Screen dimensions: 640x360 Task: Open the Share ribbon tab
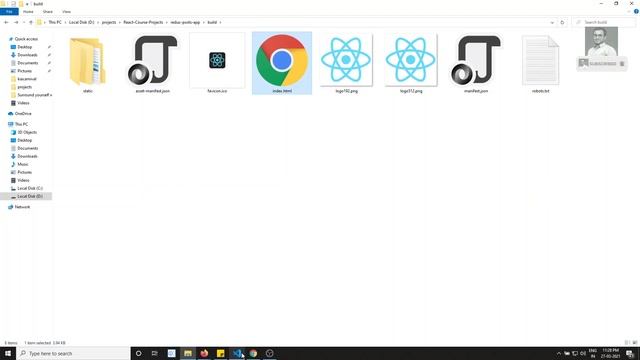(x=48, y=11)
